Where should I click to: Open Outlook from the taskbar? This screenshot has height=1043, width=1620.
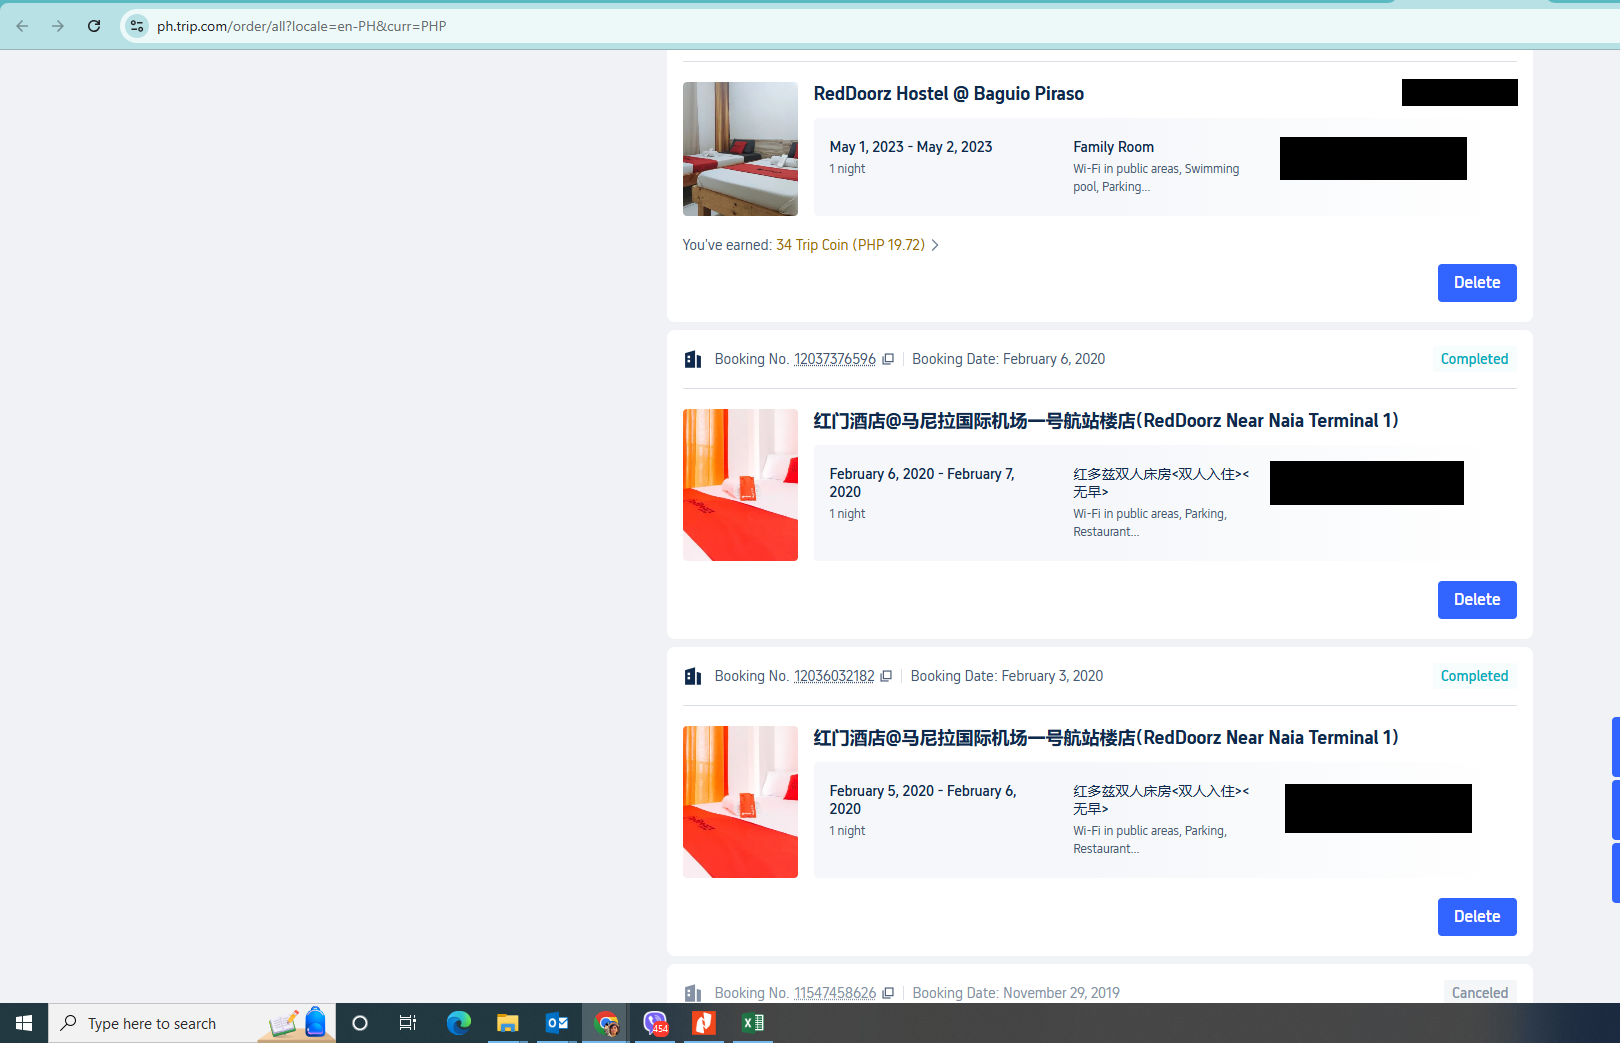click(557, 1023)
